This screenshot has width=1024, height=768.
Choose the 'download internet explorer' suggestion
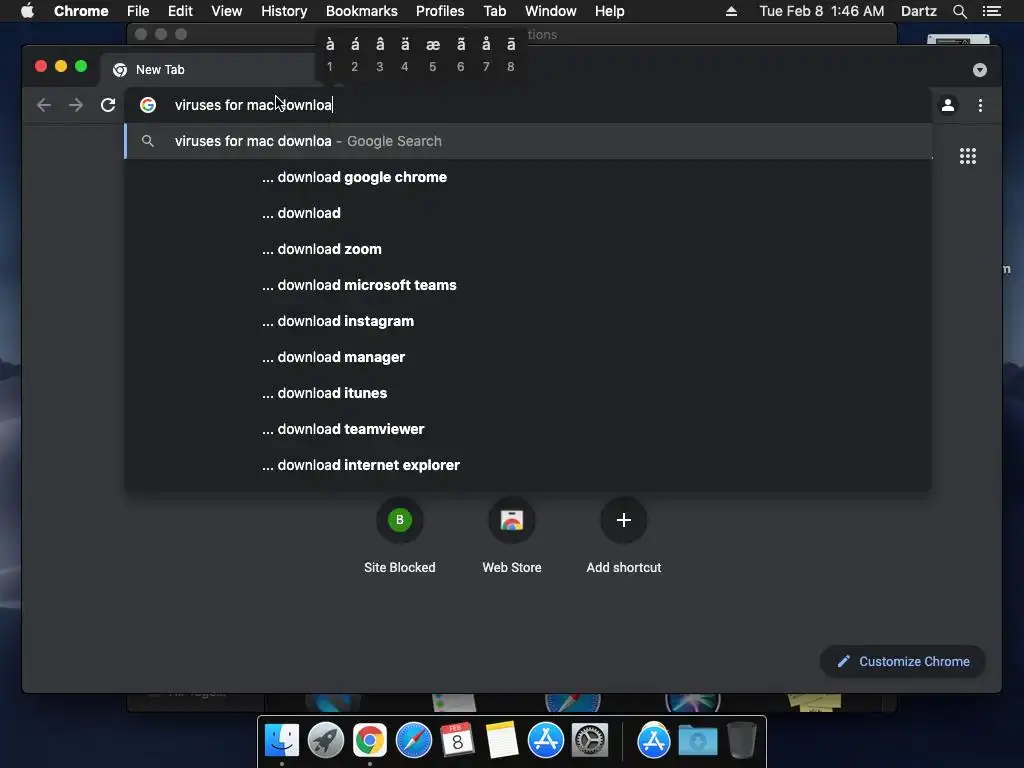pos(528,464)
